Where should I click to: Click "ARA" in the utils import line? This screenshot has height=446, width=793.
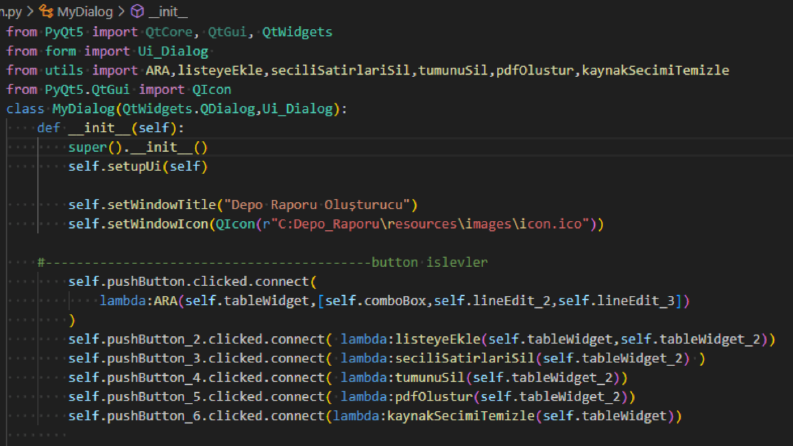[157, 70]
